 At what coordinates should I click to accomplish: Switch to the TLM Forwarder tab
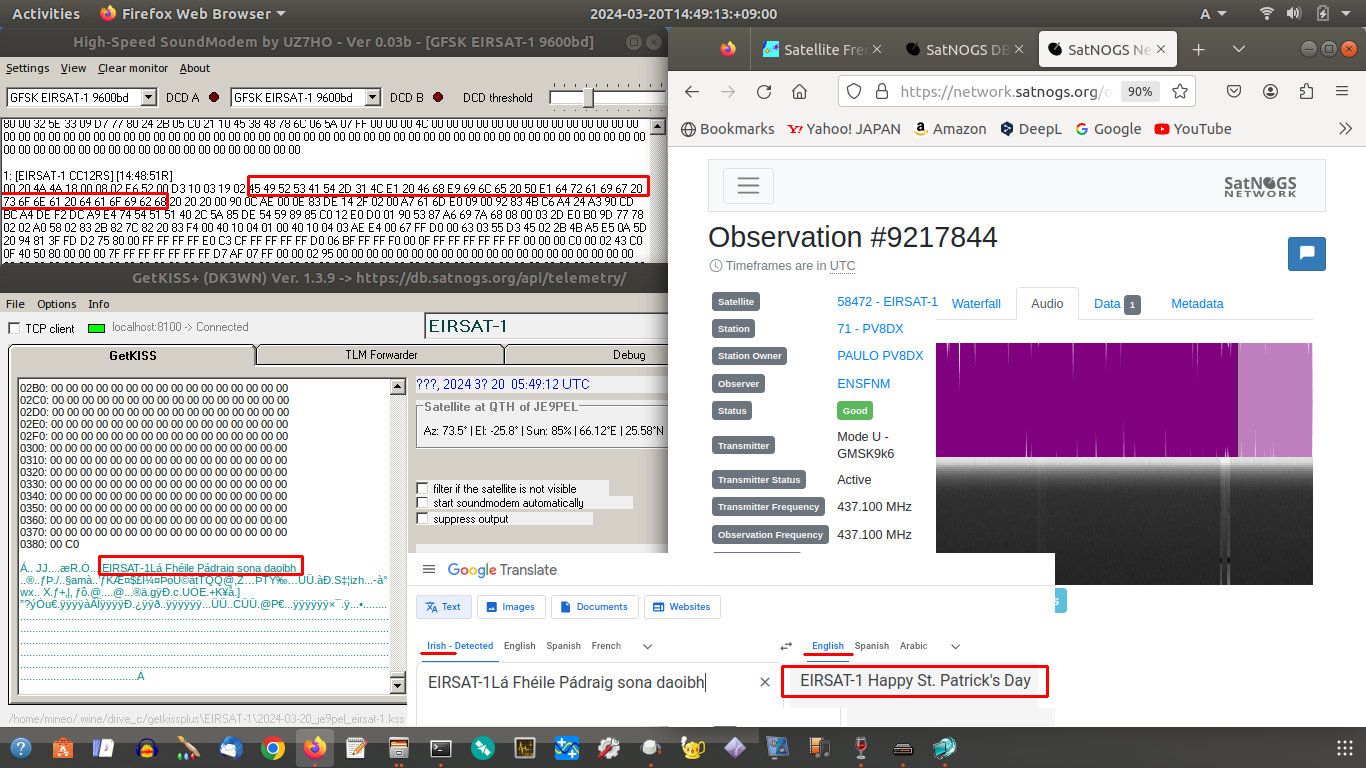pyautogui.click(x=382, y=355)
